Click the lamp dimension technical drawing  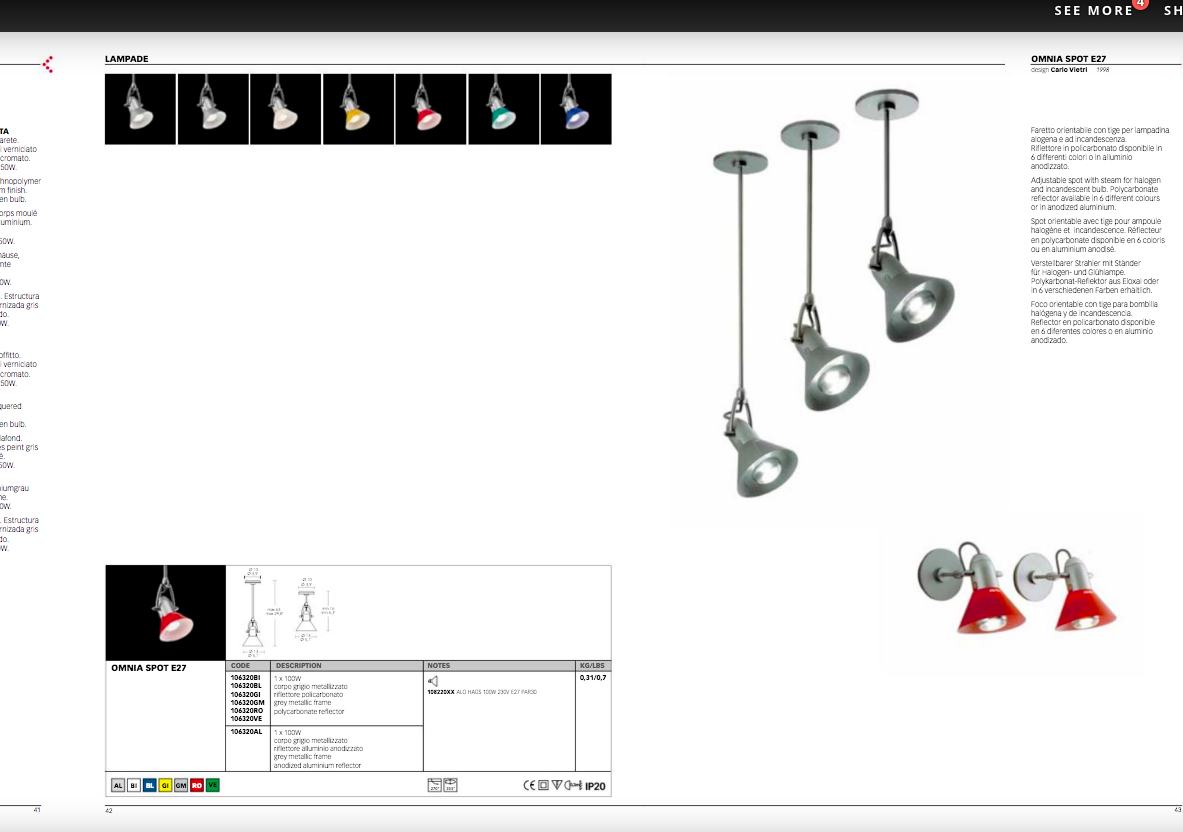285,612
